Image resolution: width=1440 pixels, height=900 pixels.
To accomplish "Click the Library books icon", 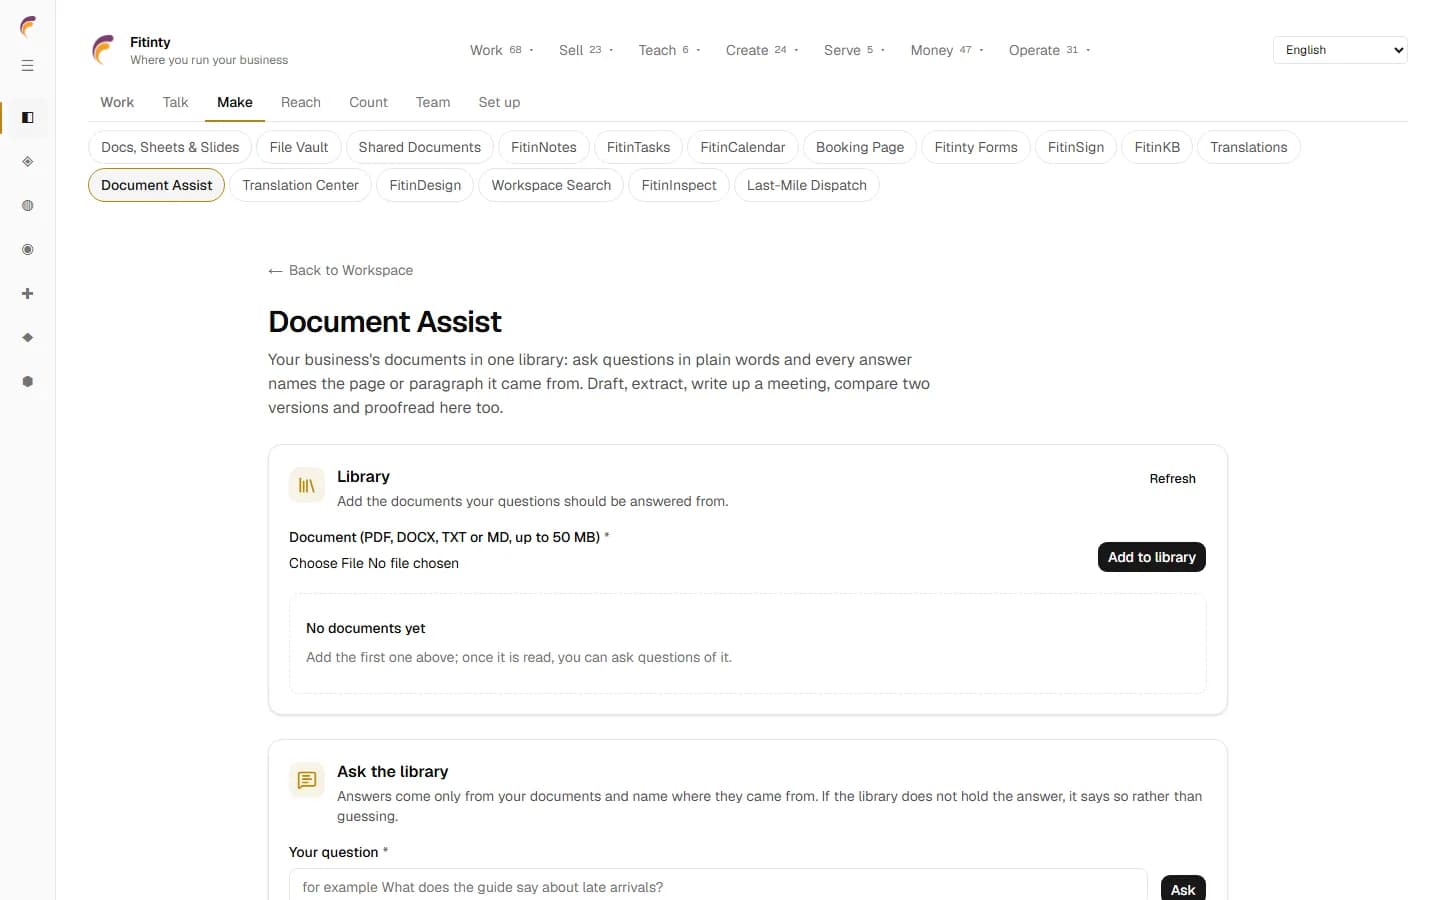I will pyautogui.click(x=307, y=485).
